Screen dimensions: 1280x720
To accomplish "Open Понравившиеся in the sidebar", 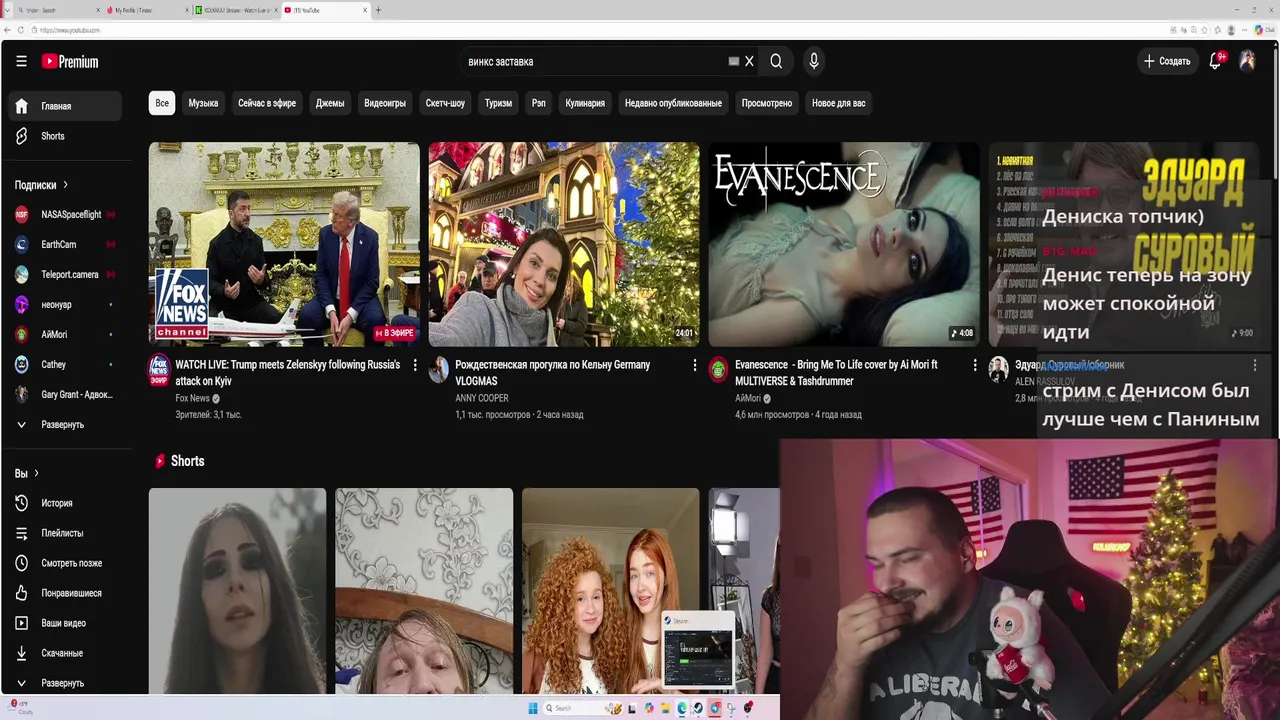I will 65,593.
